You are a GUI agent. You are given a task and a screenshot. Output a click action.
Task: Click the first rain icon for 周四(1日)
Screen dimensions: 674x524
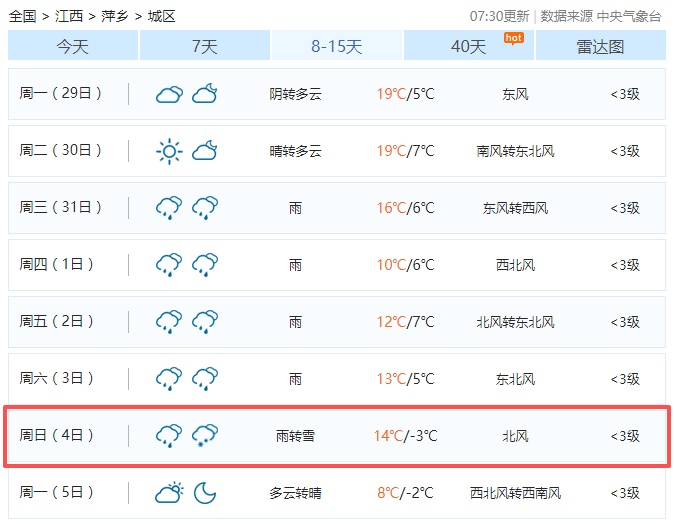click(x=169, y=265)
